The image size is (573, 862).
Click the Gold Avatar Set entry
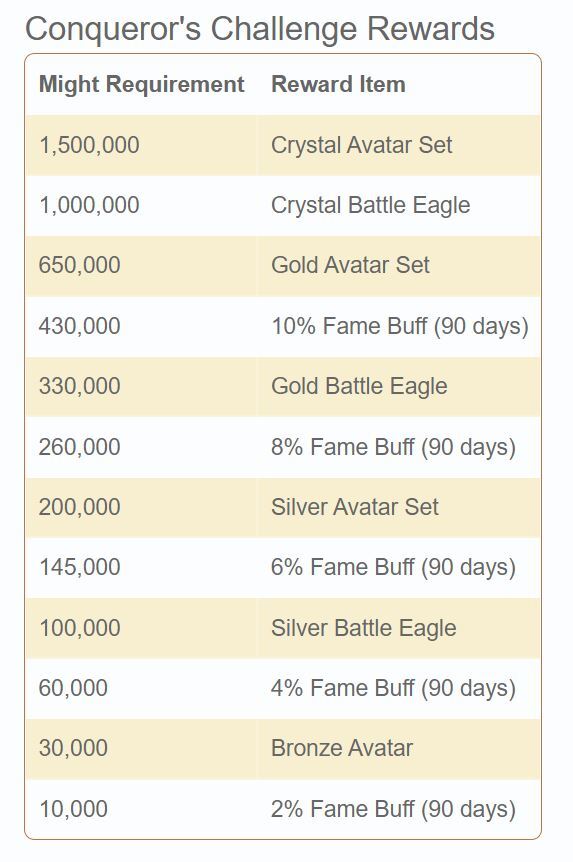[350, 266]
